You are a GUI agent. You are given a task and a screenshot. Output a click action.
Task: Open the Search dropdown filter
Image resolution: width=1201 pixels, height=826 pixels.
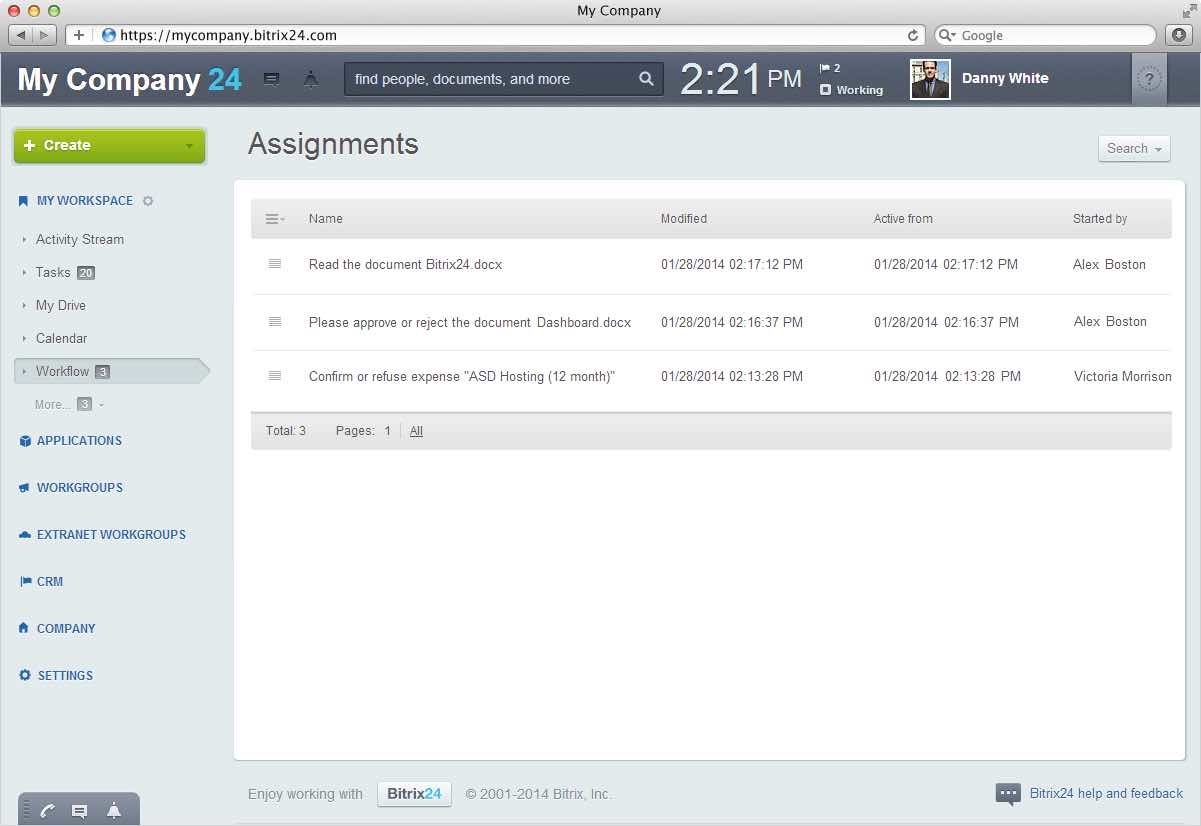pyautogui.click(x=1134, y=148)
